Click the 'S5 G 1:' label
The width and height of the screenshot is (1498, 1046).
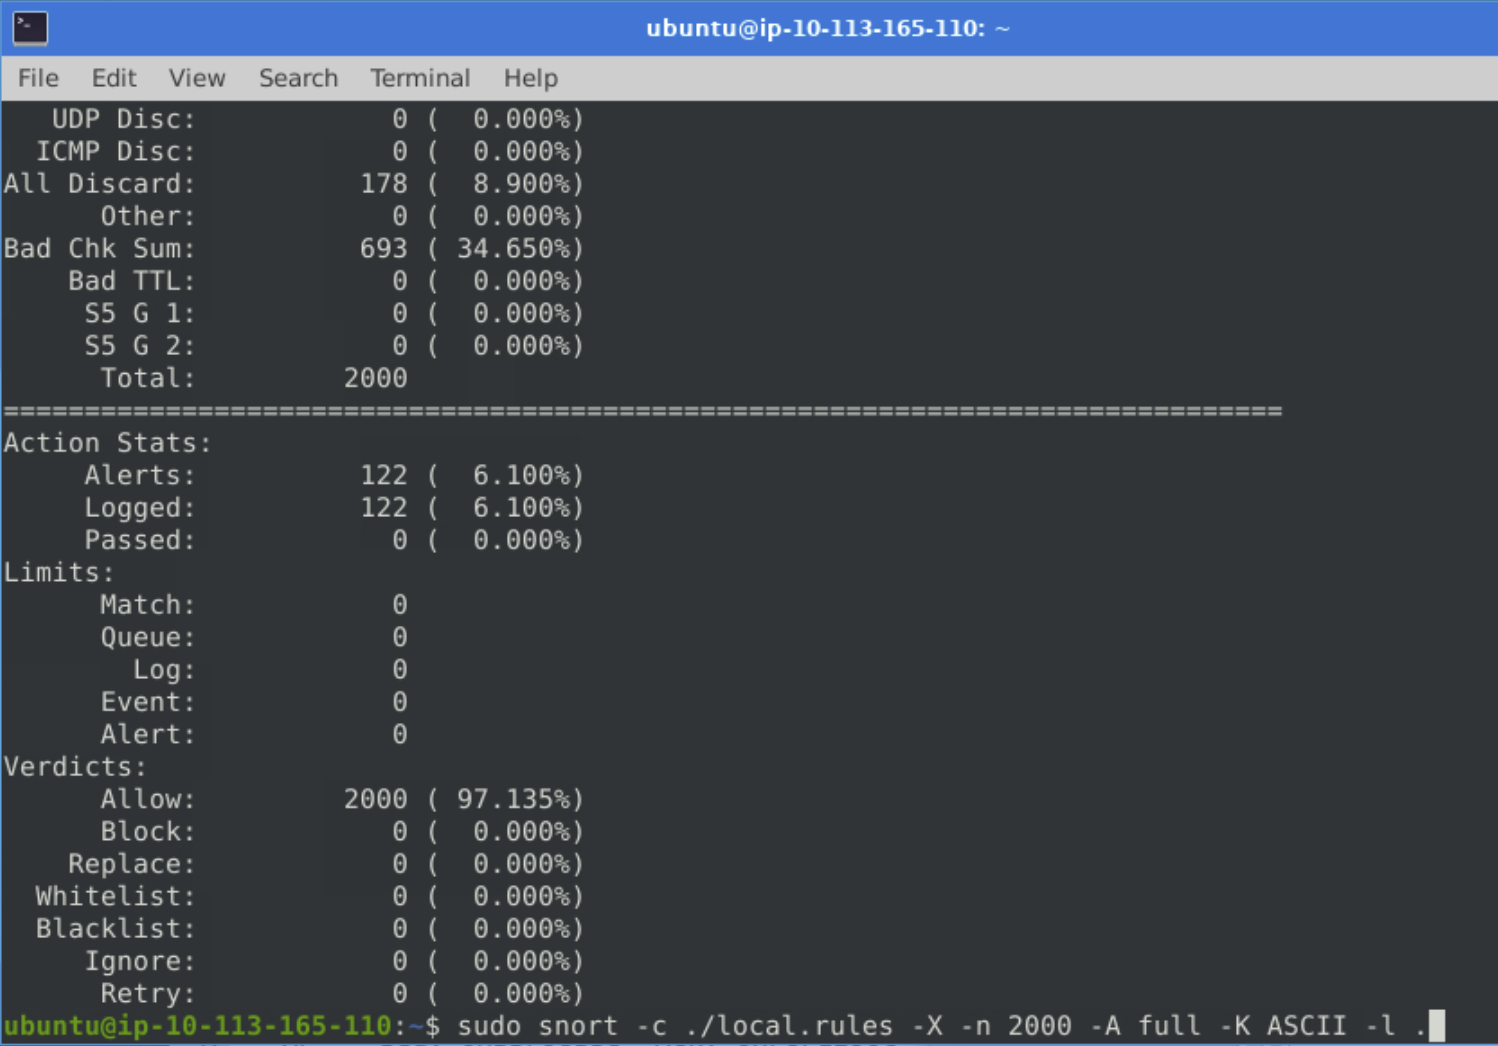[140, 313]
